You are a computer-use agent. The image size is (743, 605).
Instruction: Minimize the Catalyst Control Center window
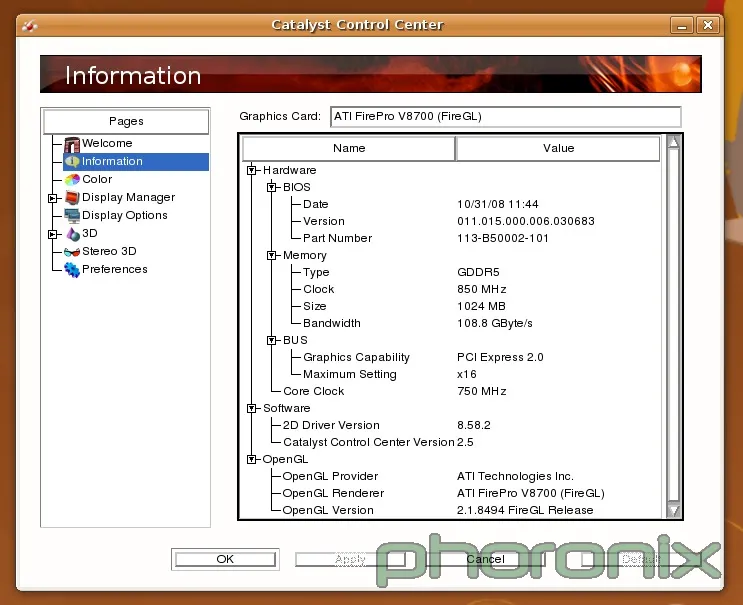click(682, 25)
